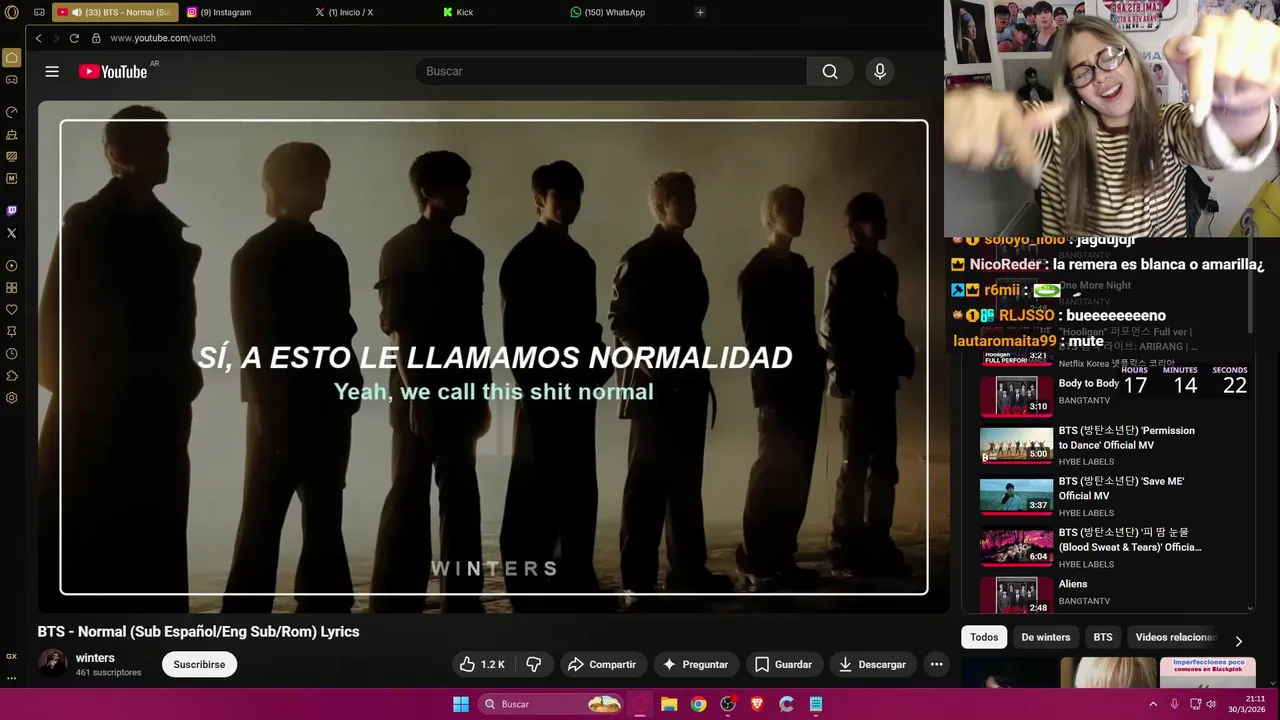1280x720 pixels.
Task: Open X (Twitter) in the Opera sidebar
Action: pos(12,233)
